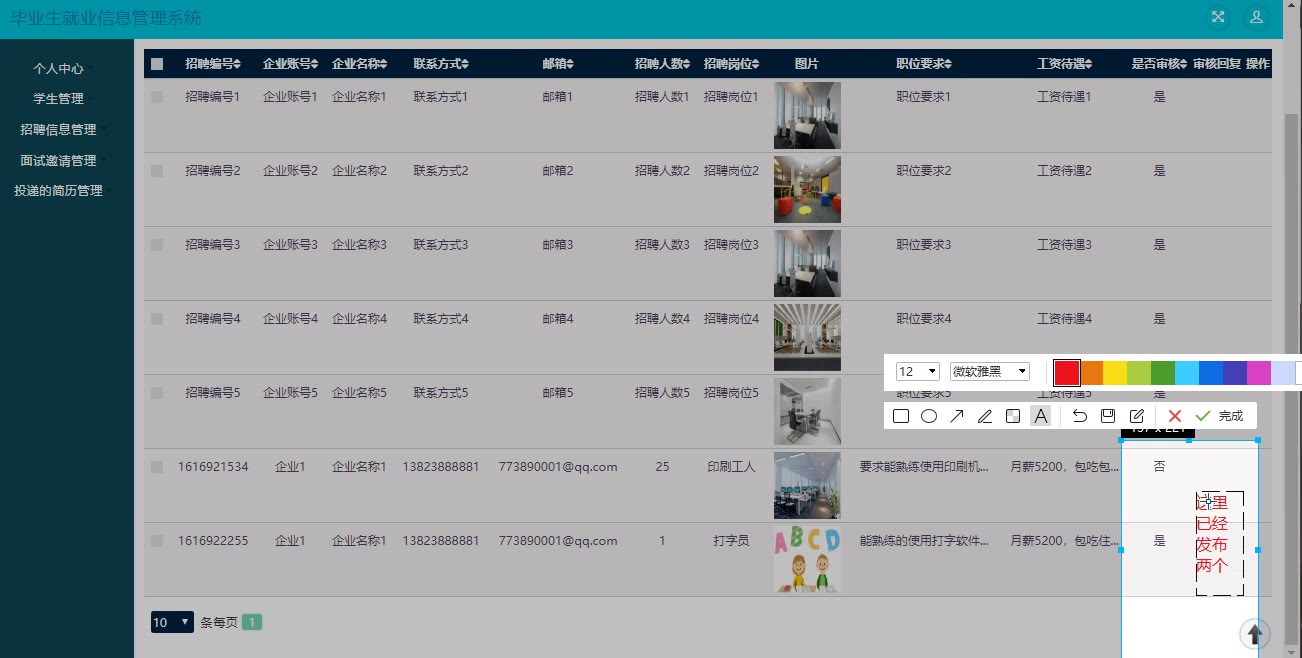Tick the checkbox for row 招聘编号1
The height and width of the screenshot is (658, 1302).
pos(157,97)
